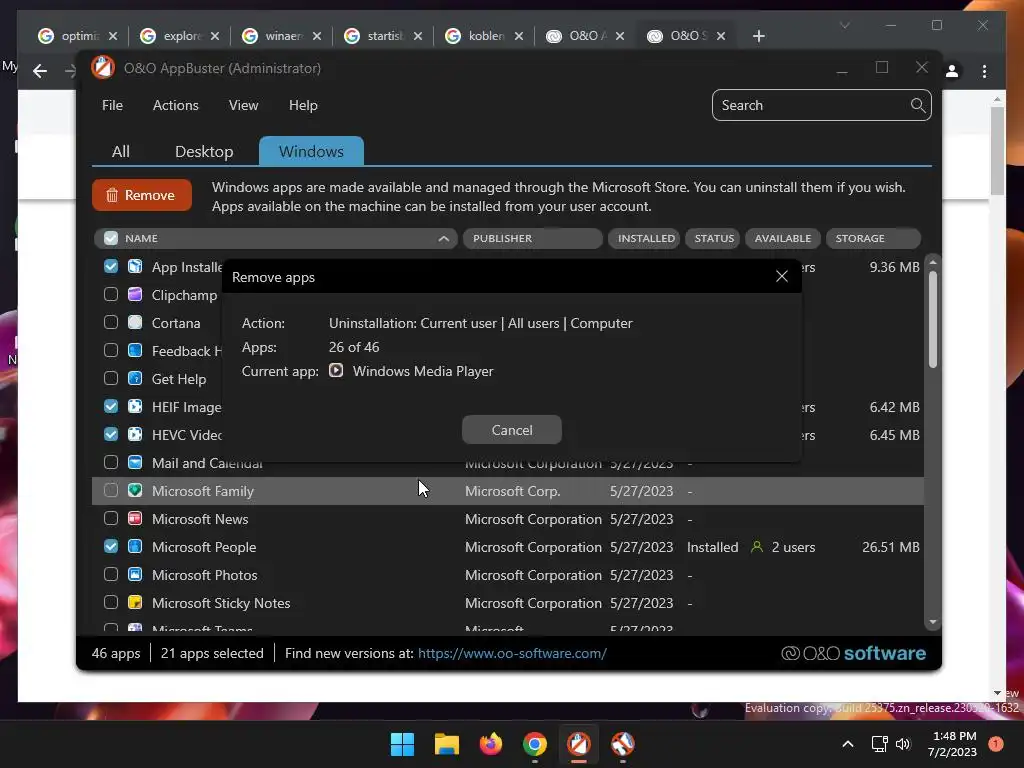Uncheck the Microsoft People checkbox

[x=111, y=547]
